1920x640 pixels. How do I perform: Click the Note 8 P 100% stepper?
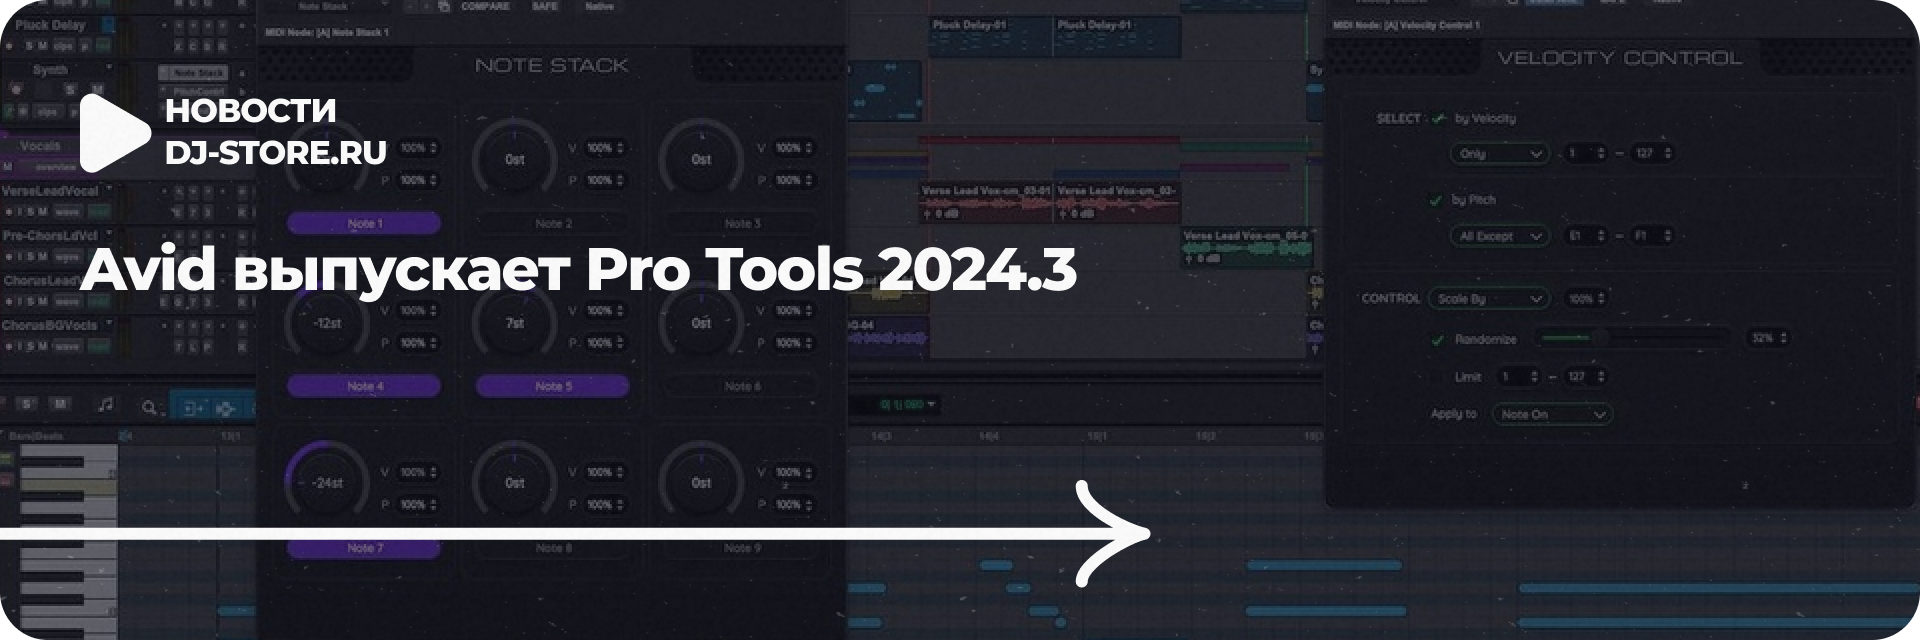pos(605,505)
